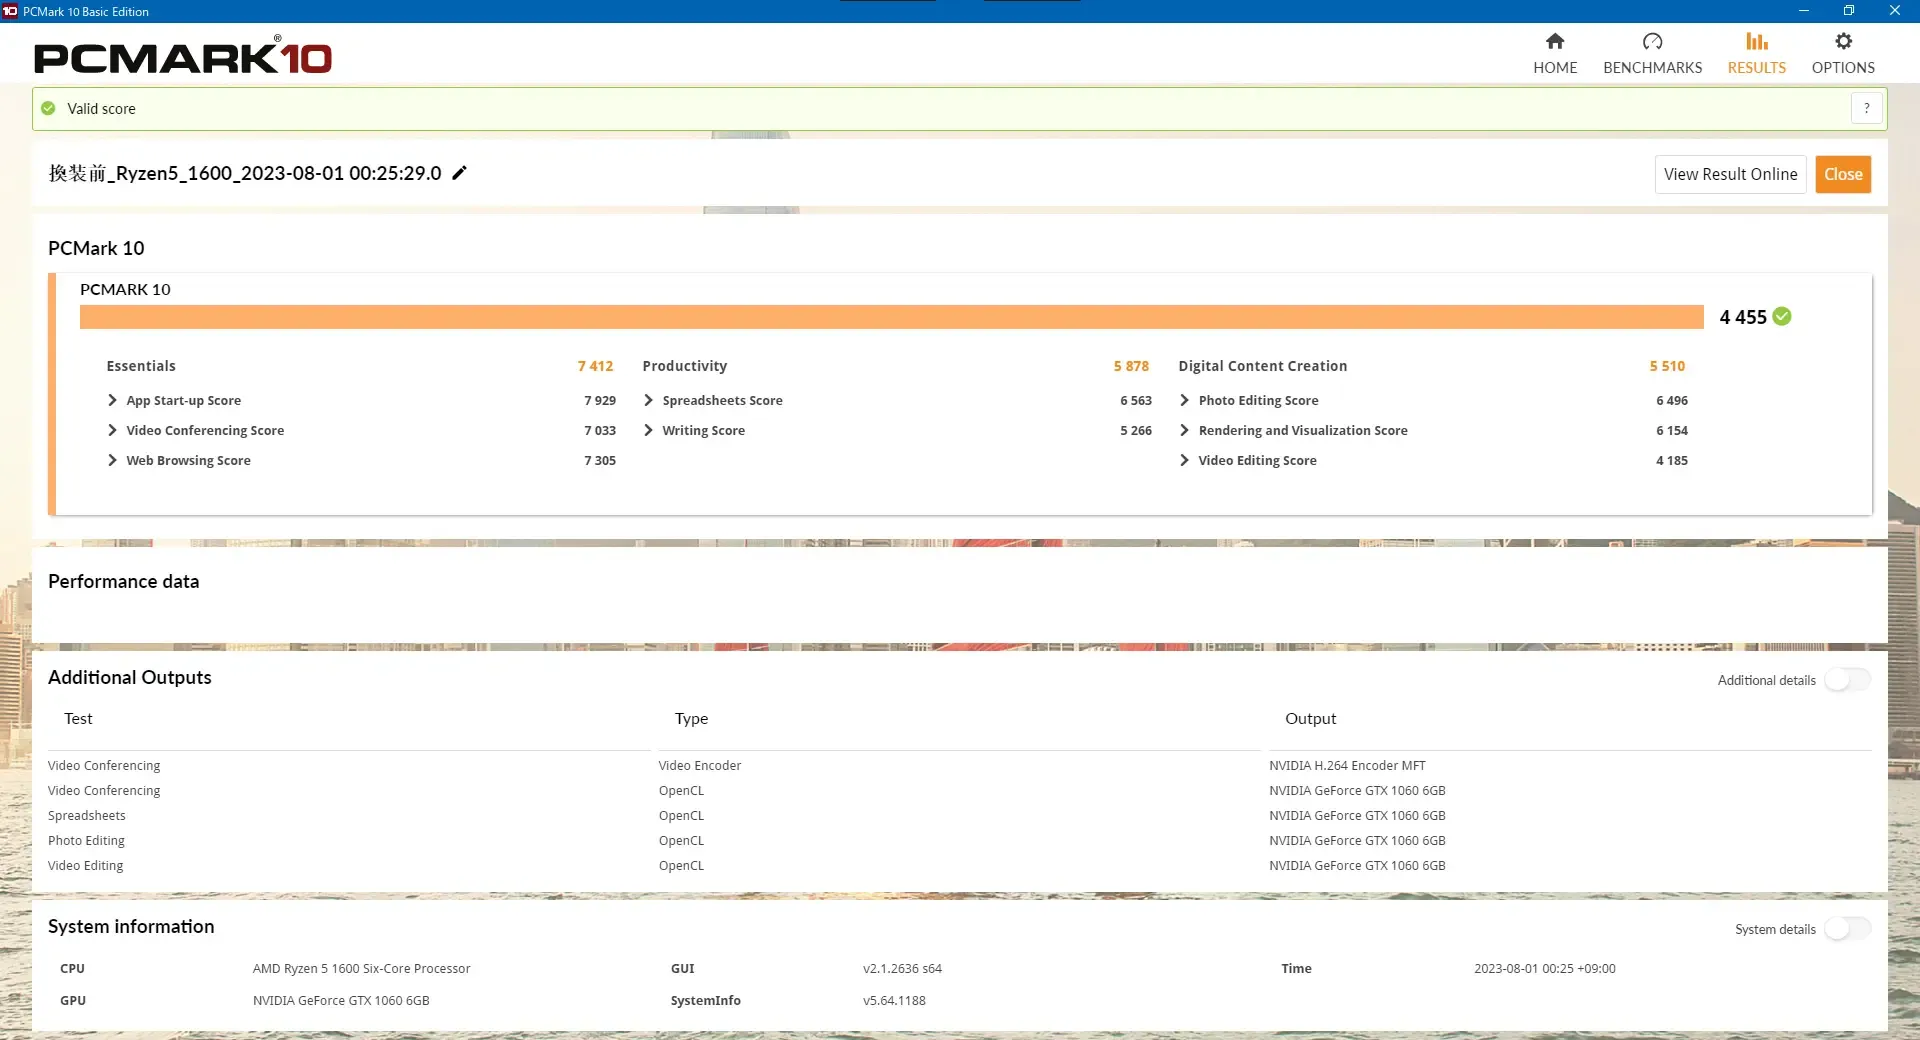Expand the Video Editing Score row
This screenshot has width=1920, height=1040.
(1184, 460)
